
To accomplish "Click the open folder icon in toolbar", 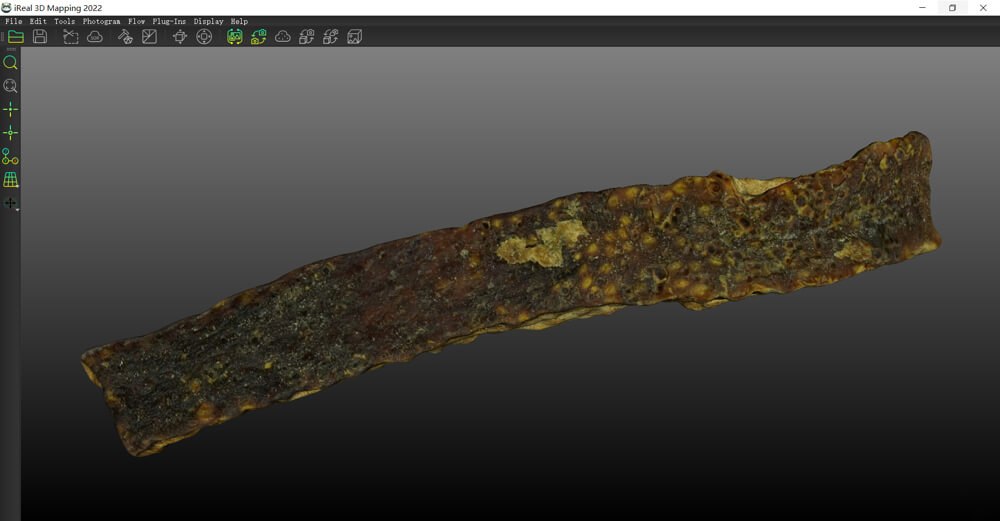I will 16,37.
